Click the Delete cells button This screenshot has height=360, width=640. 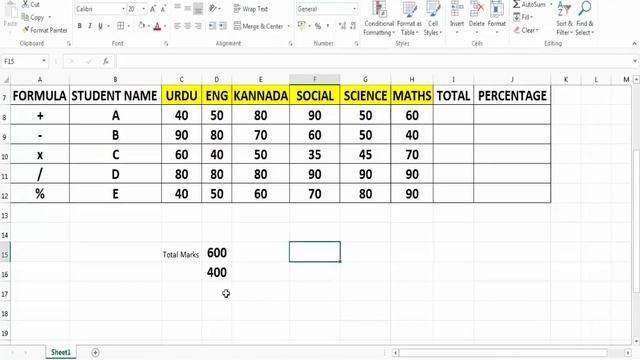(x=476, y=18)
